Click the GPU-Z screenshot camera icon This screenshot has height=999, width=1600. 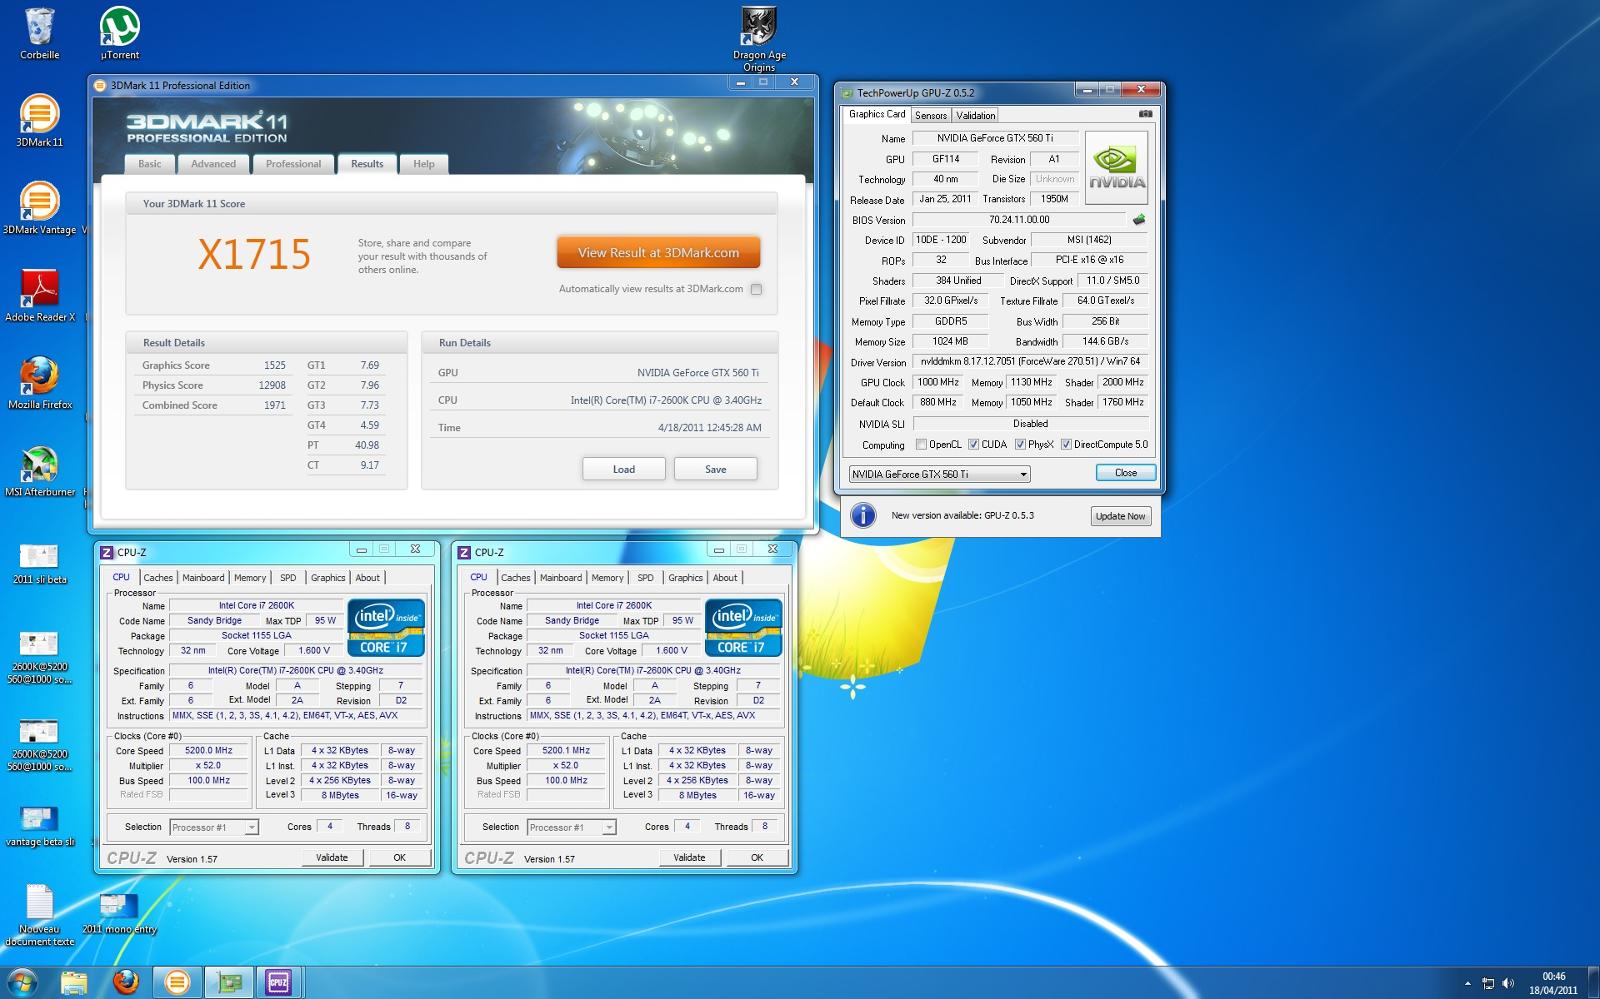tap(1145, 114)
